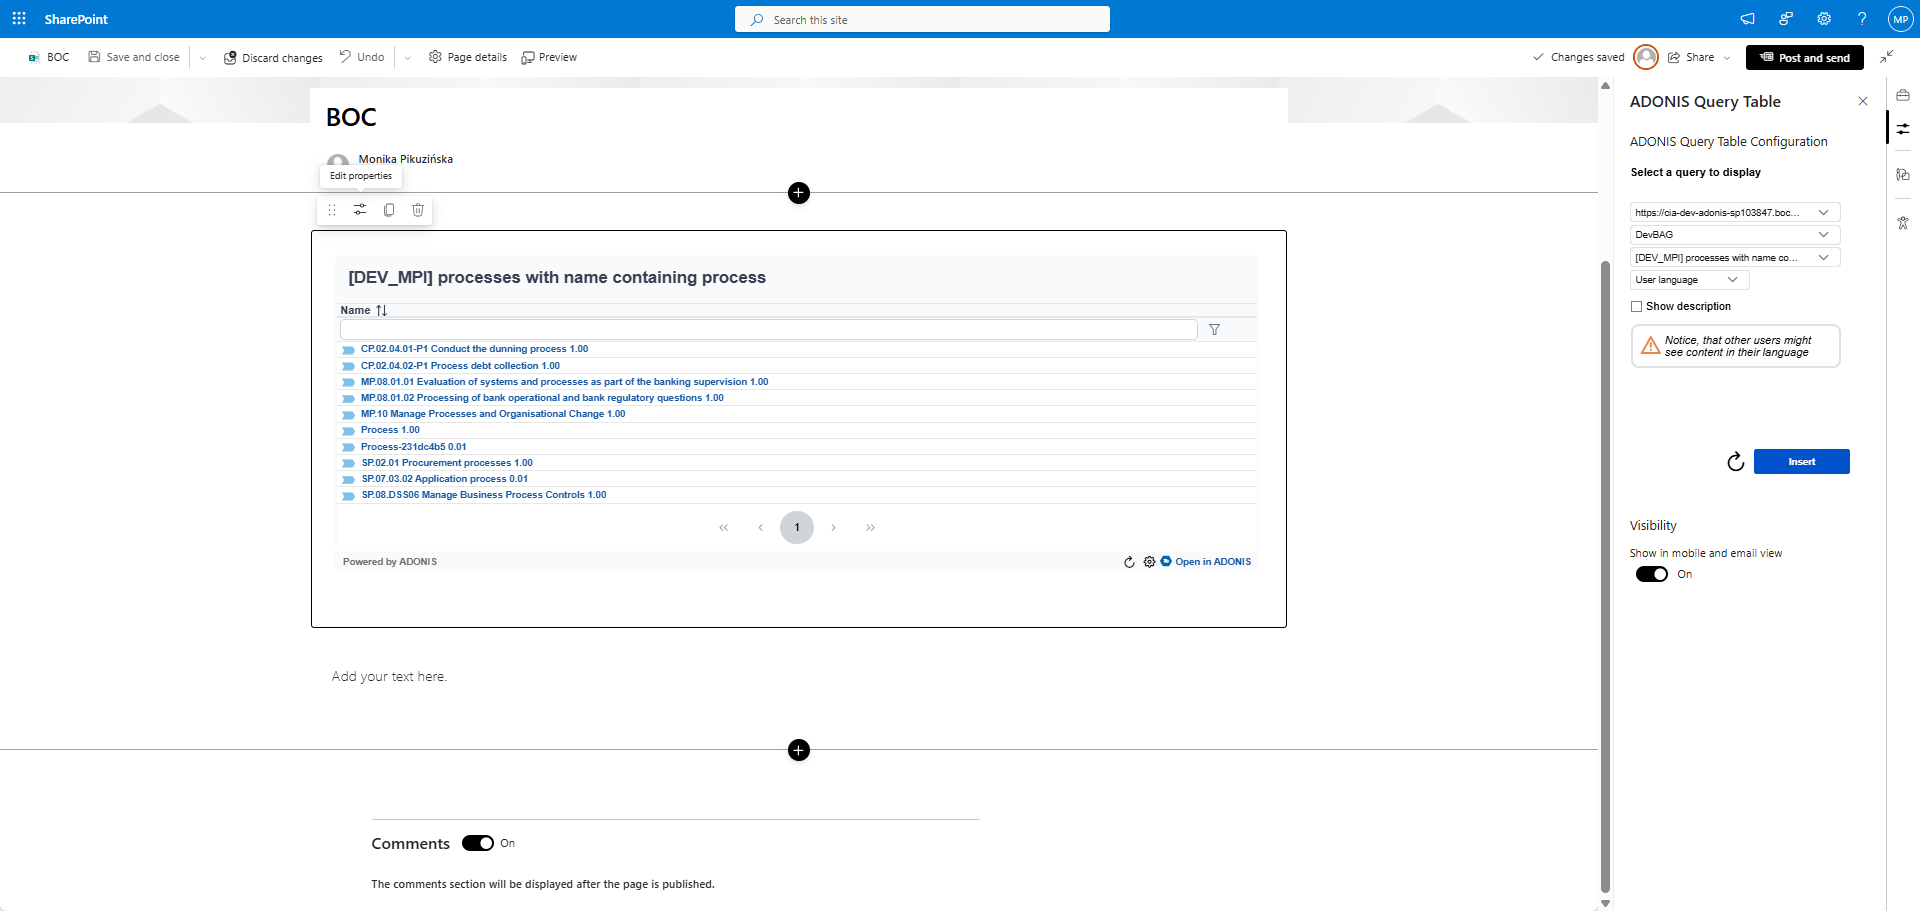Viewport: 1920px width, 911px height.
Task: Click the duplicate web part icon
Action: point(389,210)
